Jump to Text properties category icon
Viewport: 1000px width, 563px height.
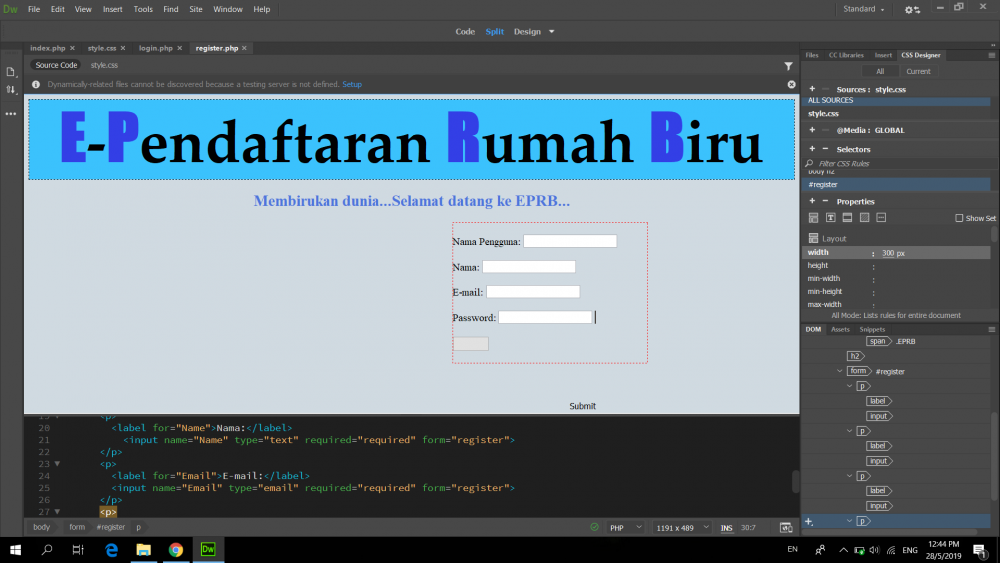coord(830,218)
